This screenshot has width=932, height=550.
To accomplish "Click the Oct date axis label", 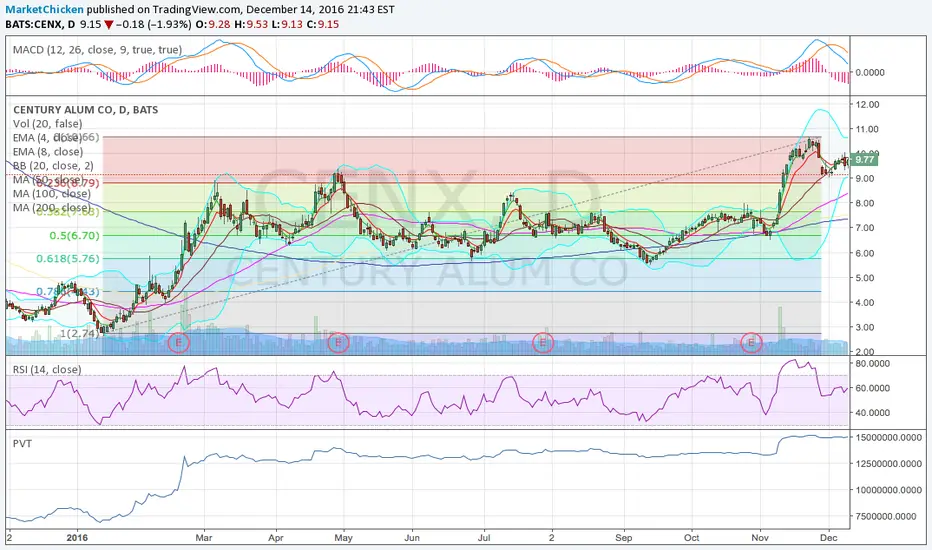I will [691, 538].
